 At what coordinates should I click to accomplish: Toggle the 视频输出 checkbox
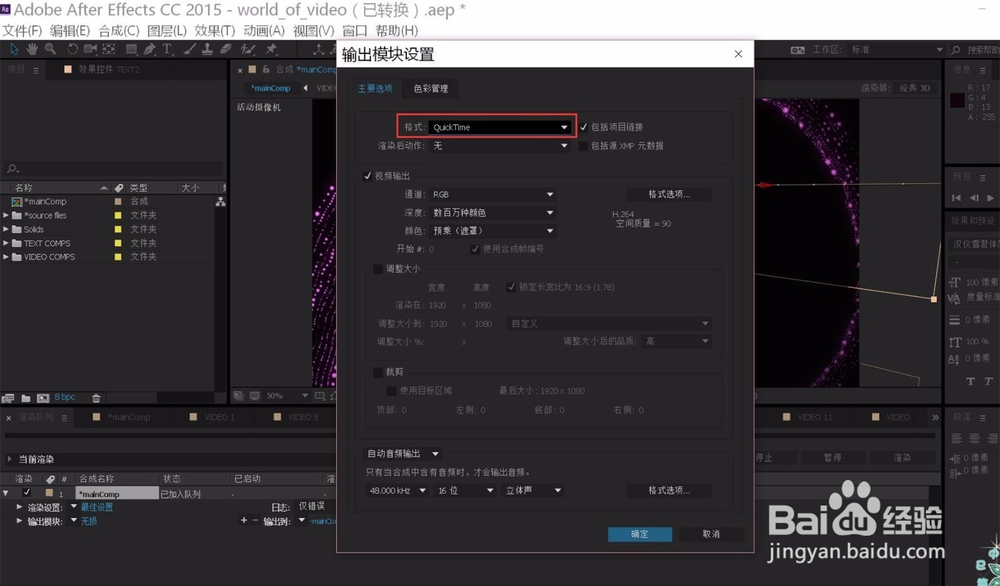click(367, 176)
